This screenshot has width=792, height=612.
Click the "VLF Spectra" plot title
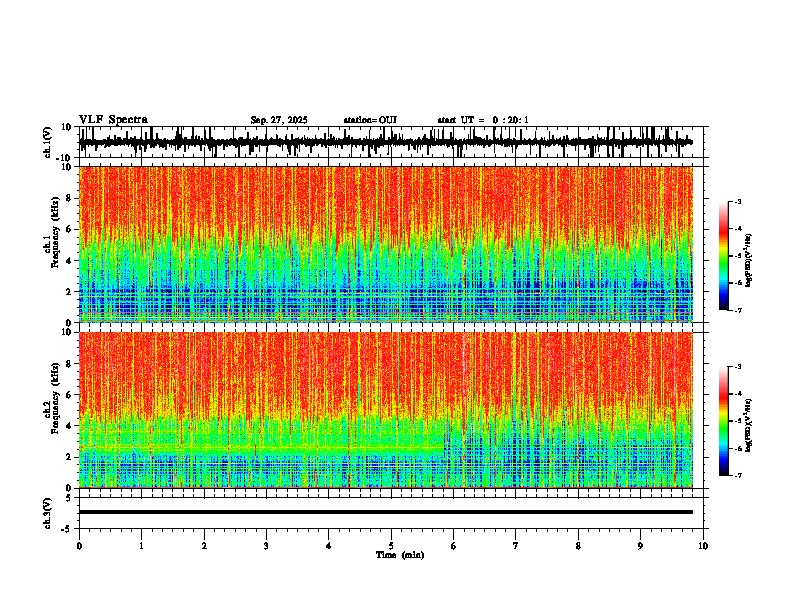113,120
